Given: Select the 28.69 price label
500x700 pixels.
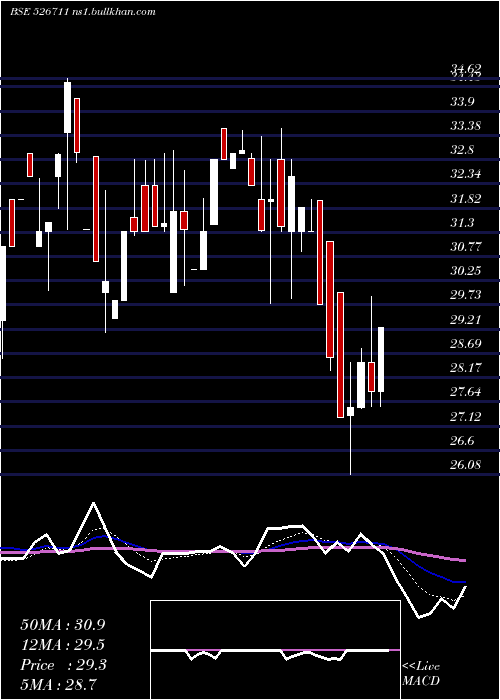Looking at the screenshot, I should click(466, 344).
